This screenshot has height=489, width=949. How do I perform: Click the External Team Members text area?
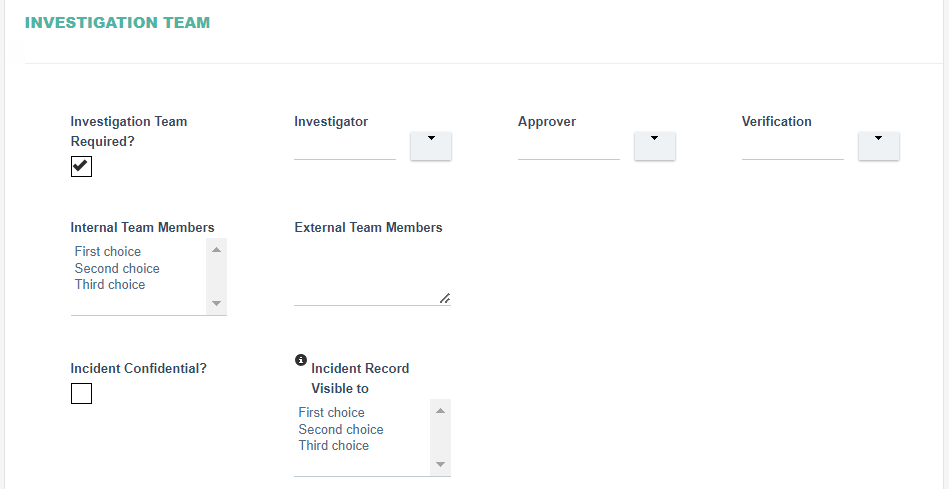coord(372,272)
